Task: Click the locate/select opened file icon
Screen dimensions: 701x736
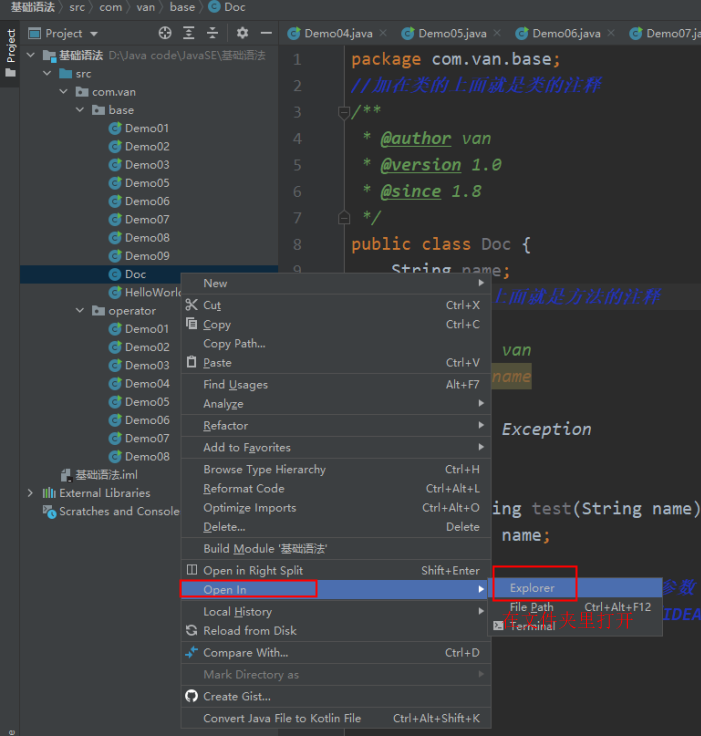Action: click(x=165, y=33)
